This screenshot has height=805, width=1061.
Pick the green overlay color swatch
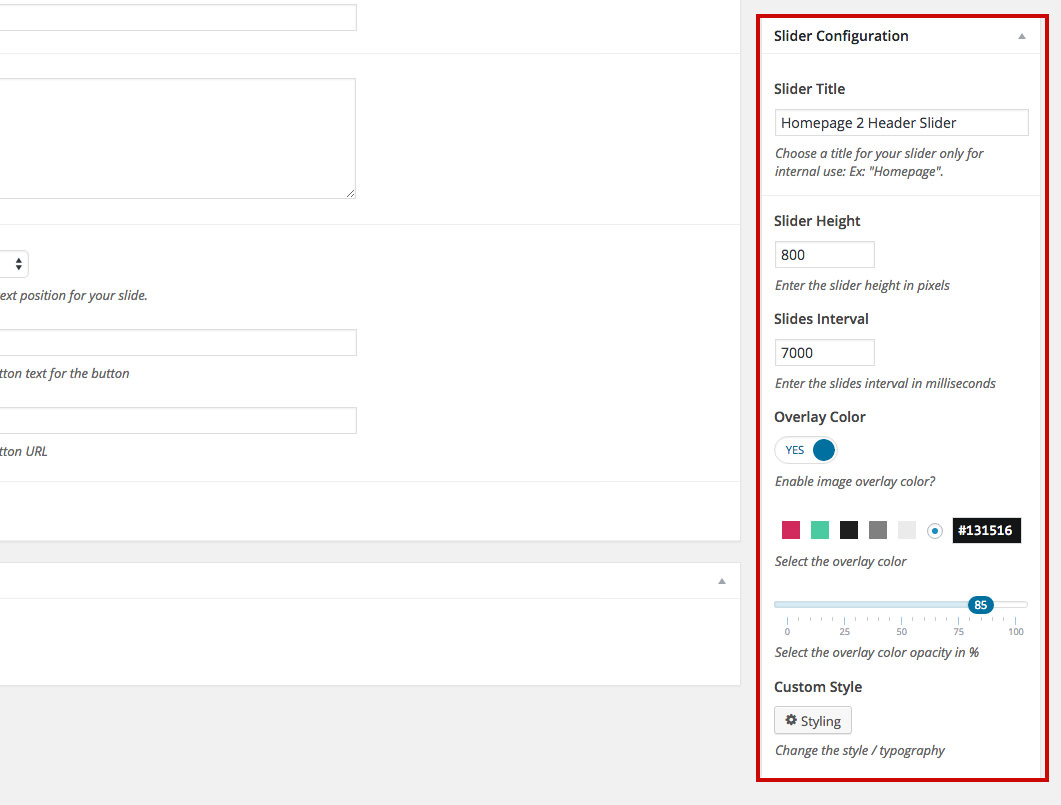coord(820,530)
